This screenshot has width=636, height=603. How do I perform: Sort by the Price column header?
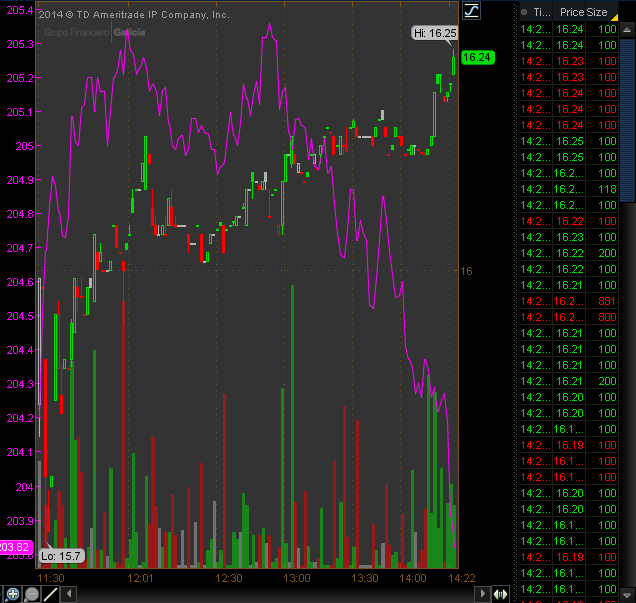[x=571, y=12]
